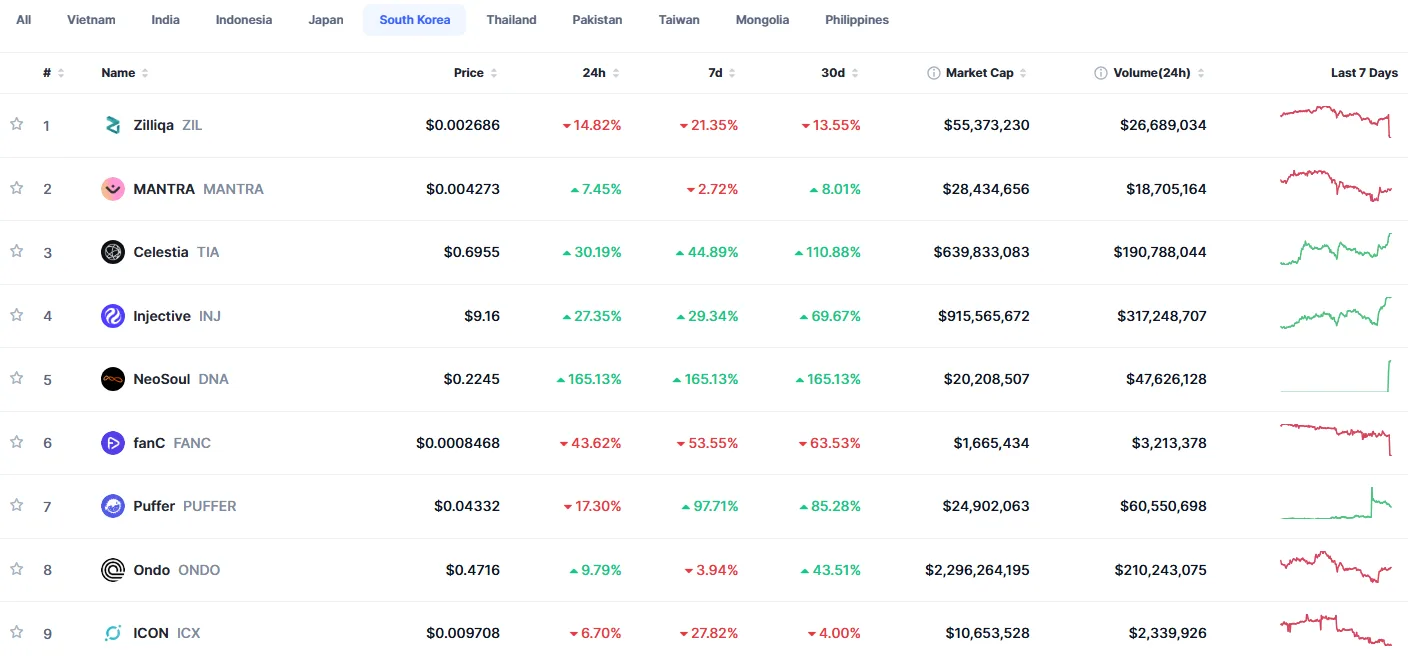
Task: Switch to the Taiwan tab
Action: [x=679, y=20]
